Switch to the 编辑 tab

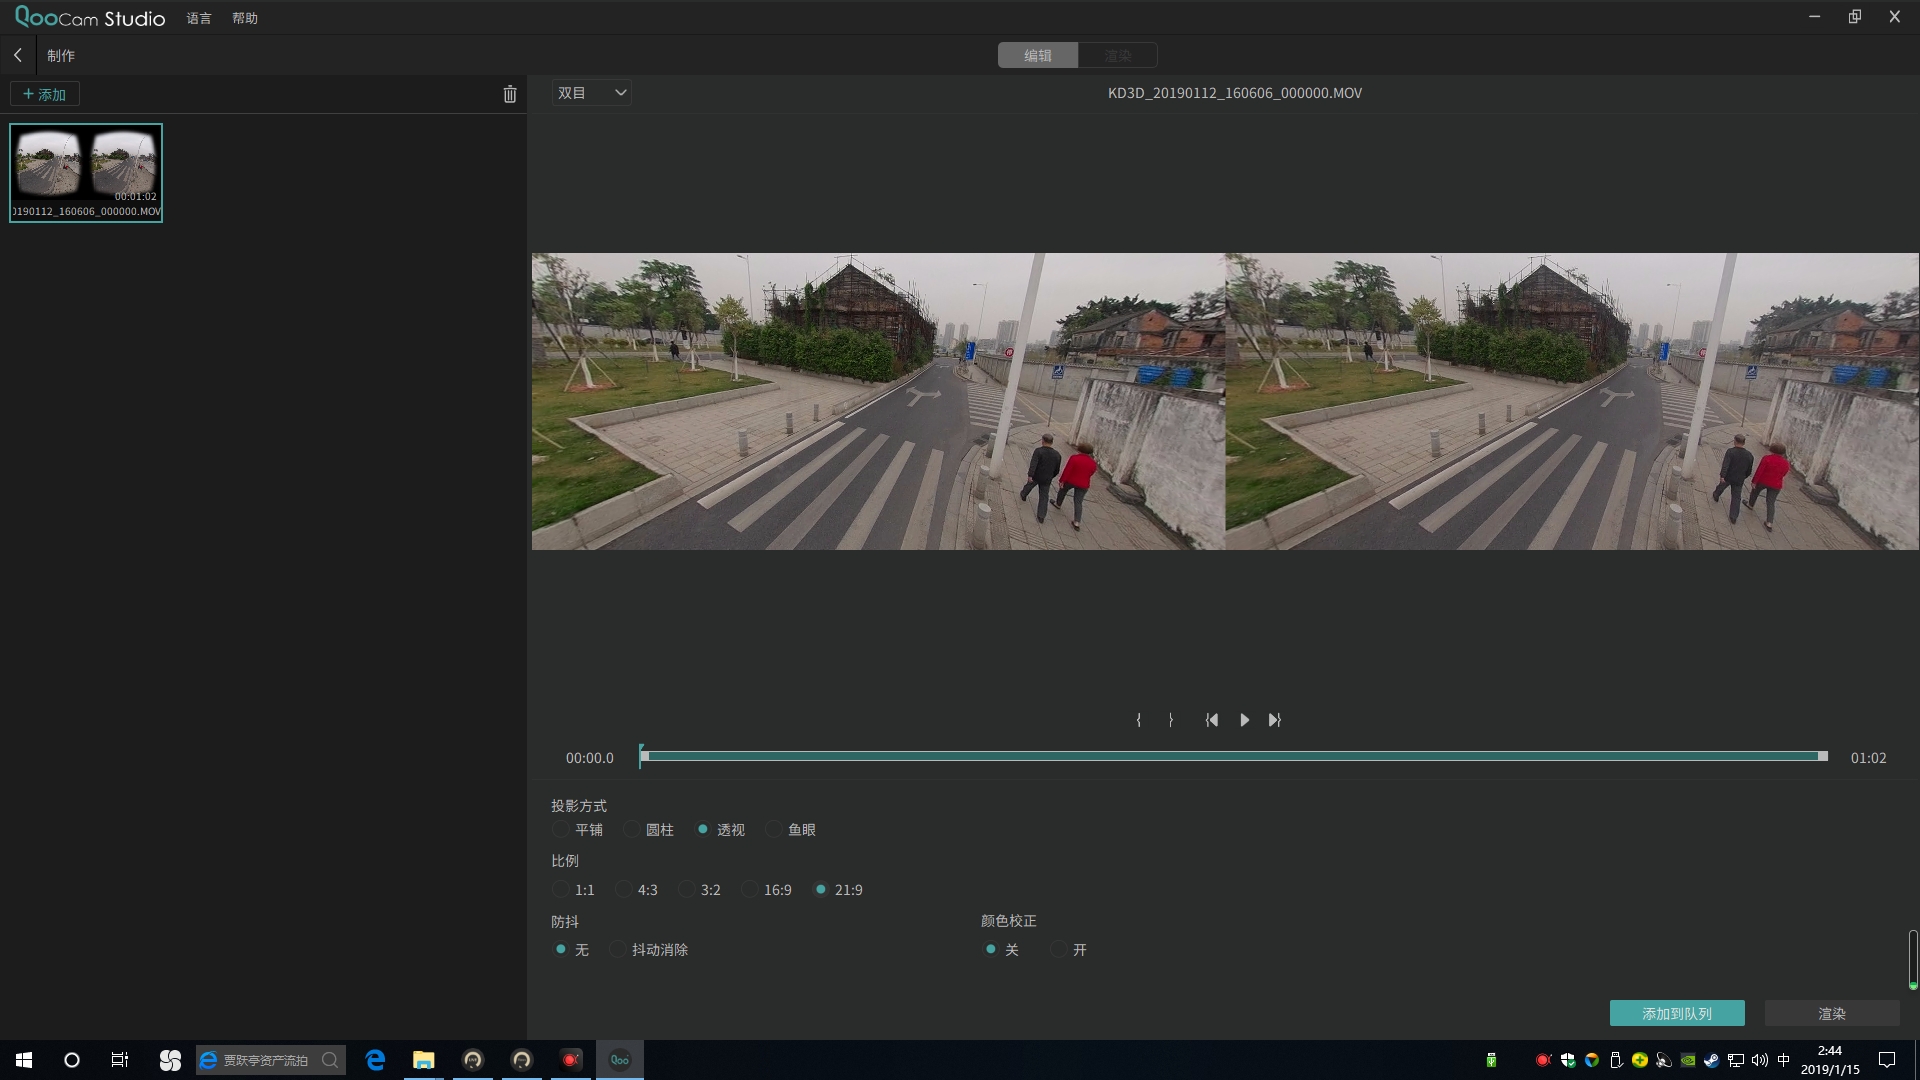1038,55
